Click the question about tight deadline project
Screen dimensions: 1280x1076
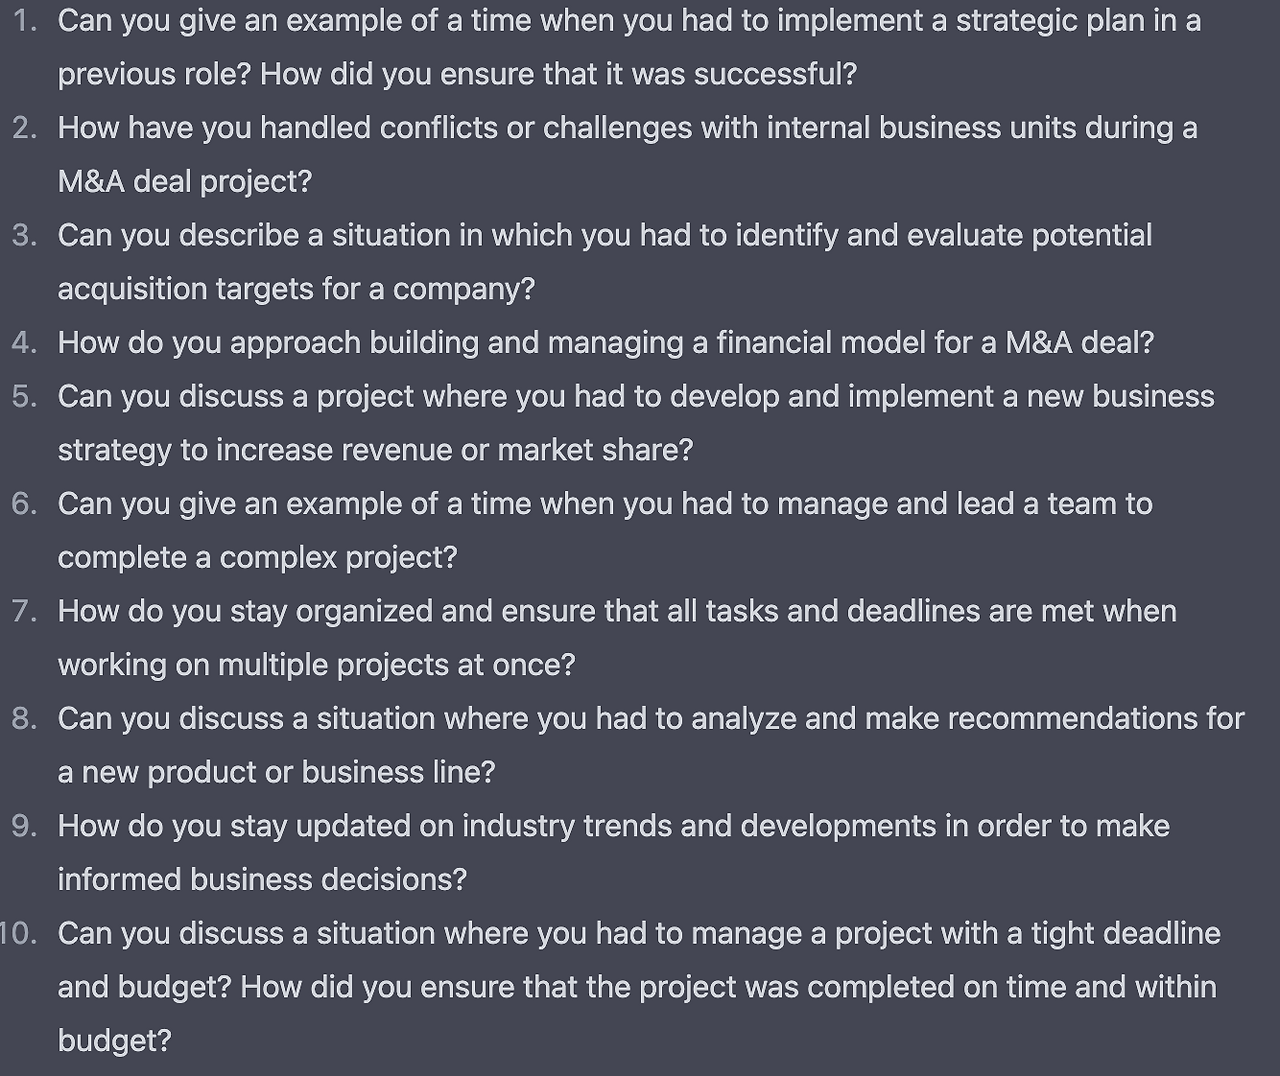coord(638,934)
